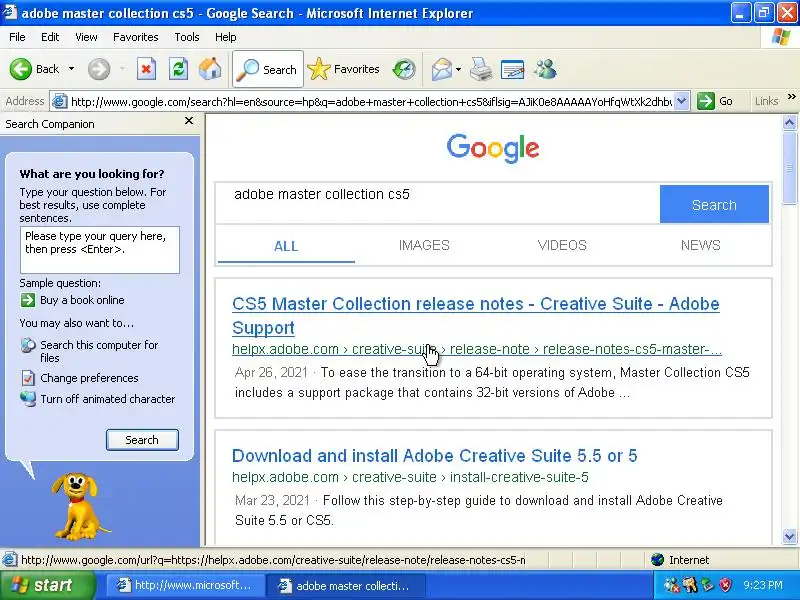
Task: Stop page loading with the red X icon
Action: tap(146, 69)
